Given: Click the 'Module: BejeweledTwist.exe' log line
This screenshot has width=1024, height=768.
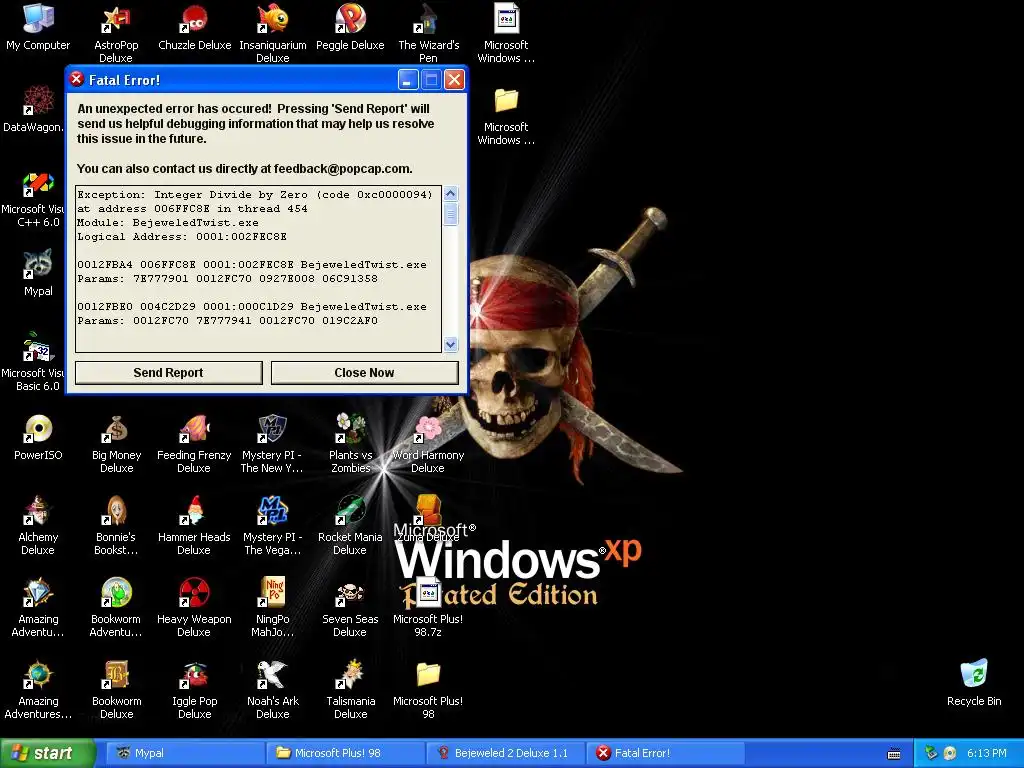Looking at the screenshot, I should pos(168,223).
